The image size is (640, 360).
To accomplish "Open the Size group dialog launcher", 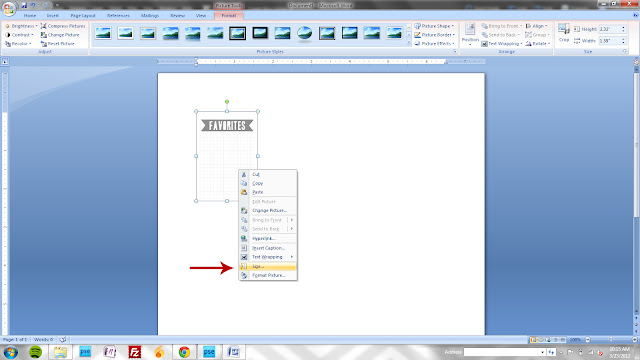I will point(624,52).
